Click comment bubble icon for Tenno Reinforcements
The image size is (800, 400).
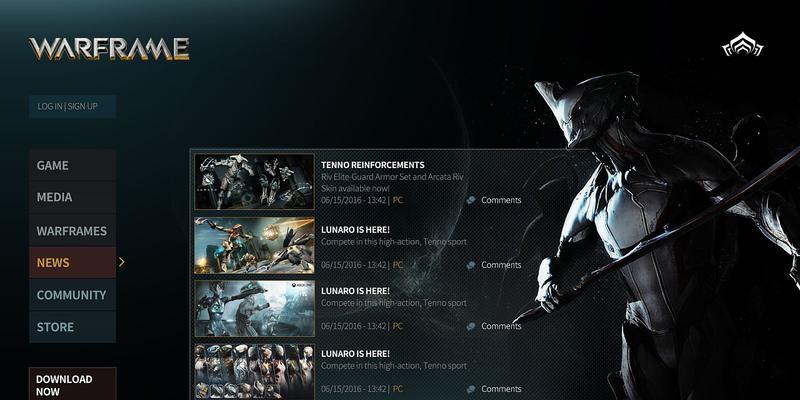coord(471,200)
